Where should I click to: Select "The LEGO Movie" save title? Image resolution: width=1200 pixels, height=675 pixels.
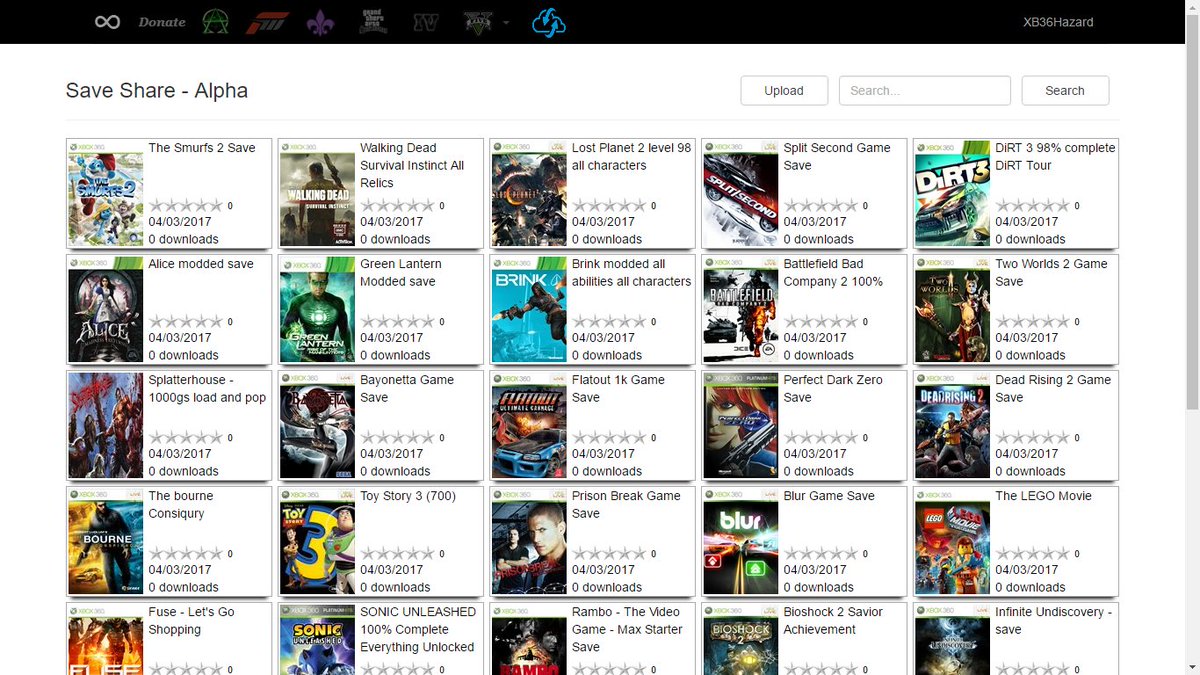coord(1043,496)
